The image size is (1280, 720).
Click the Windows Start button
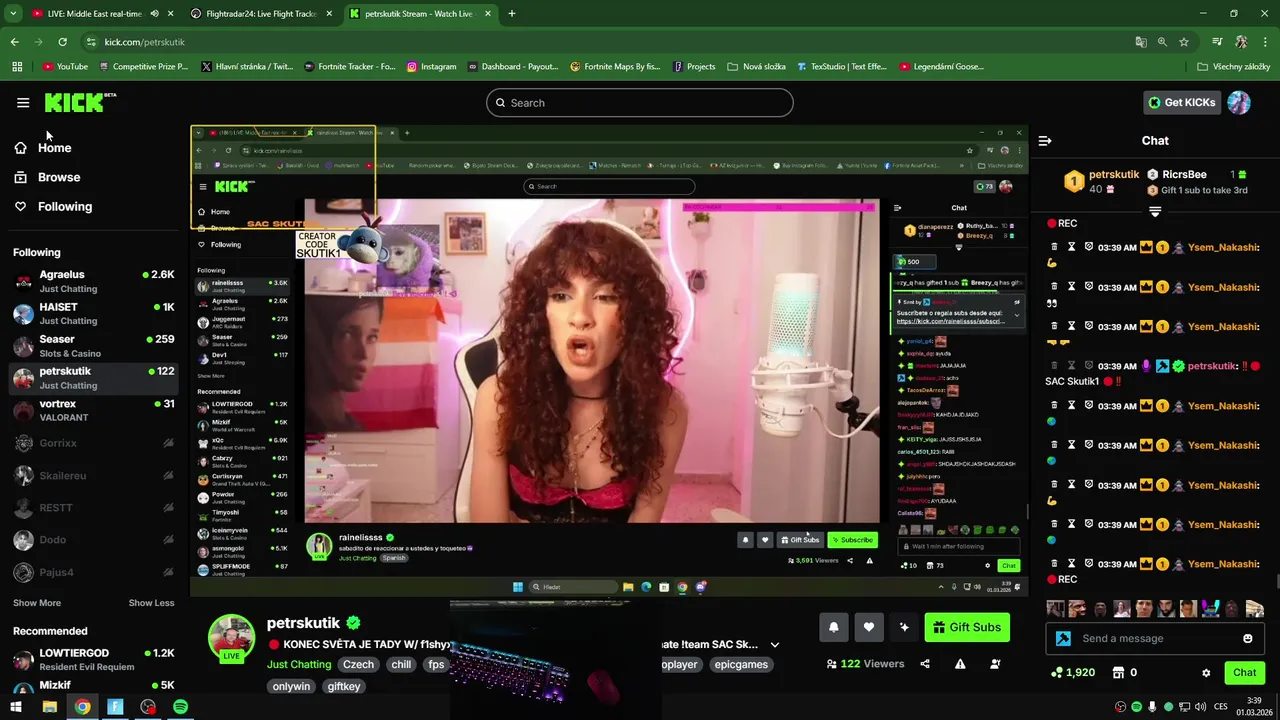click(x=16, y=707)
